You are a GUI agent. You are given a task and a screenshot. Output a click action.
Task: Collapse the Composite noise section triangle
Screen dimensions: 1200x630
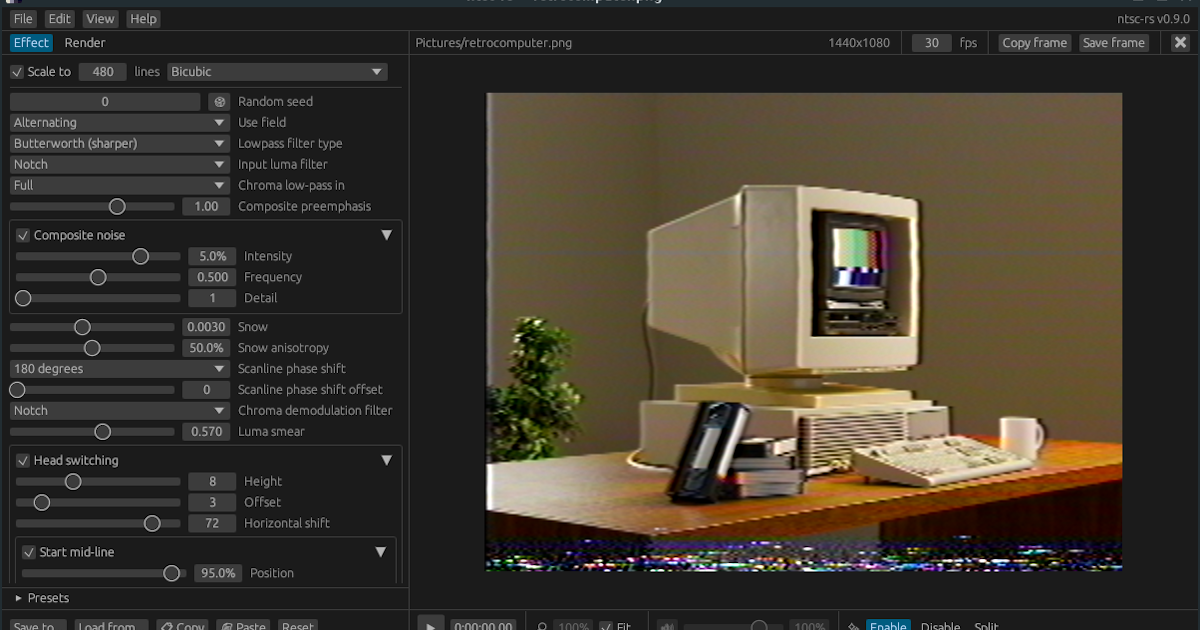click(387, 236)
